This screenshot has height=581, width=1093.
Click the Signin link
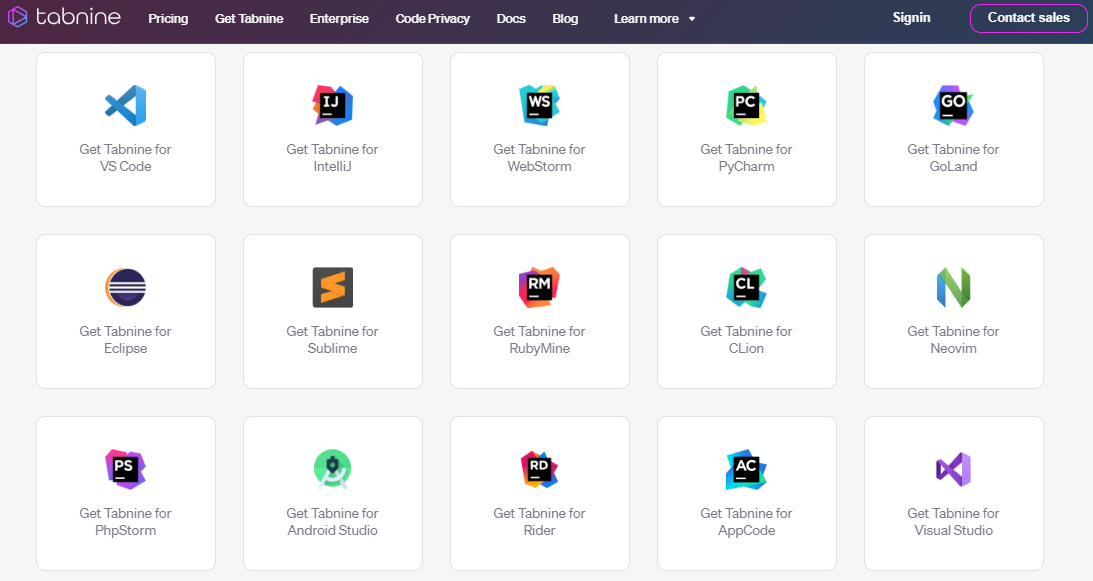[x=911, y=17]
